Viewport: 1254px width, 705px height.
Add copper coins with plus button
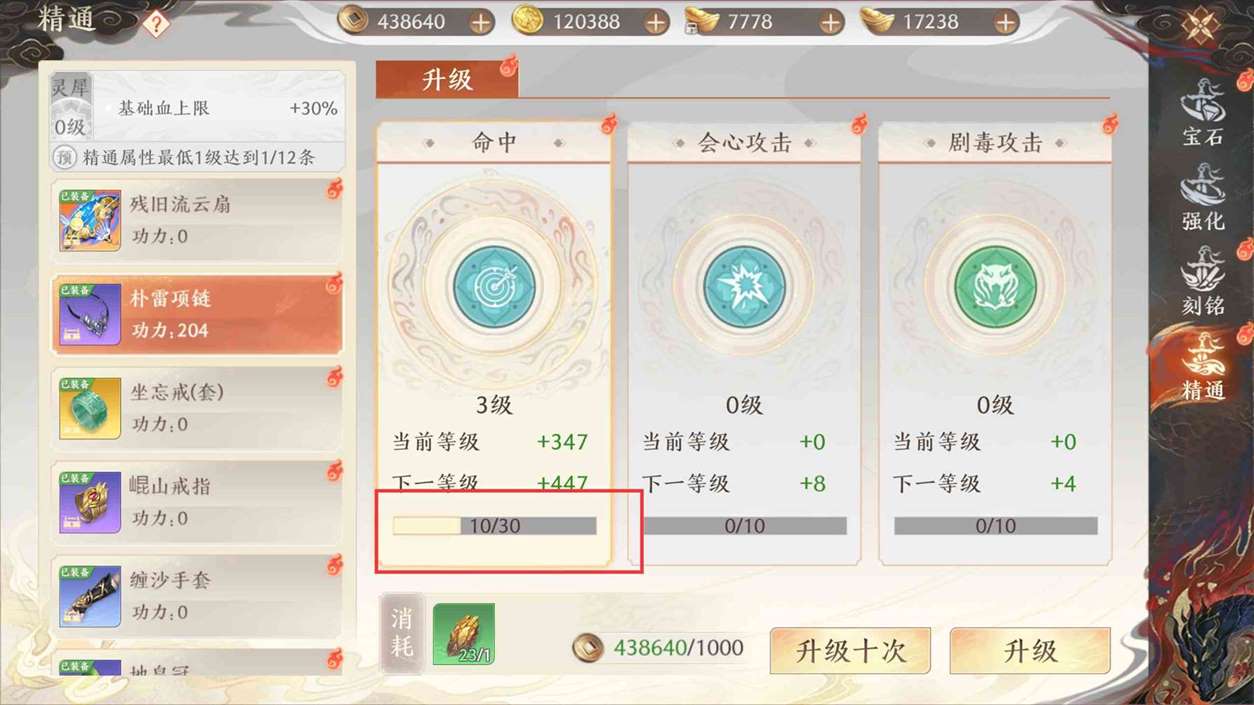(481, 22)
